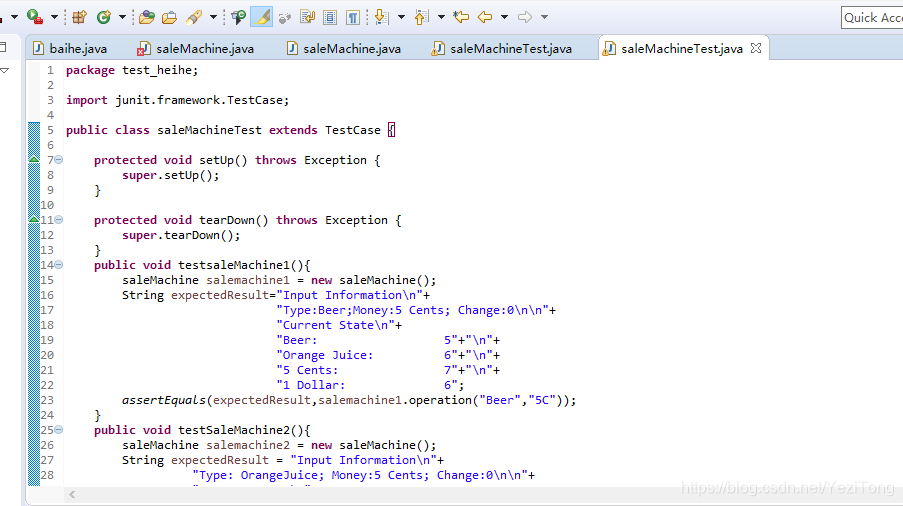Toggle Block Selection mode
This screenshot has height=506, width=903.
[330, 17]
